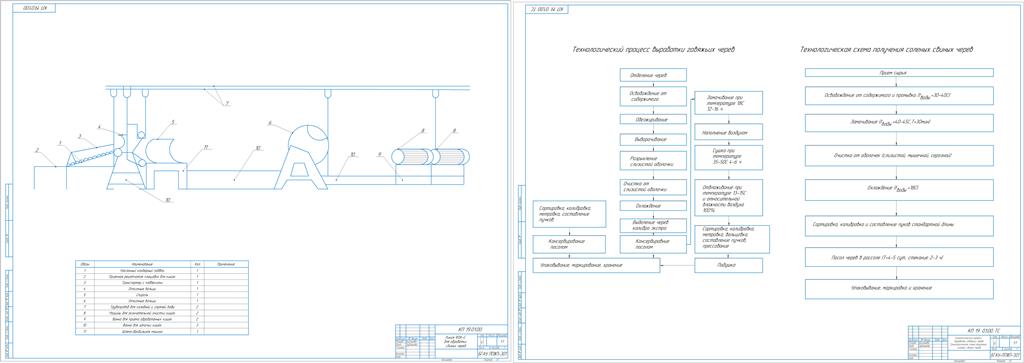Click the single-word "Охлаждение" box
Image resolution: width=1024 pixels, height=363 pixels.
pyautogui.click(x=653, y=206)
